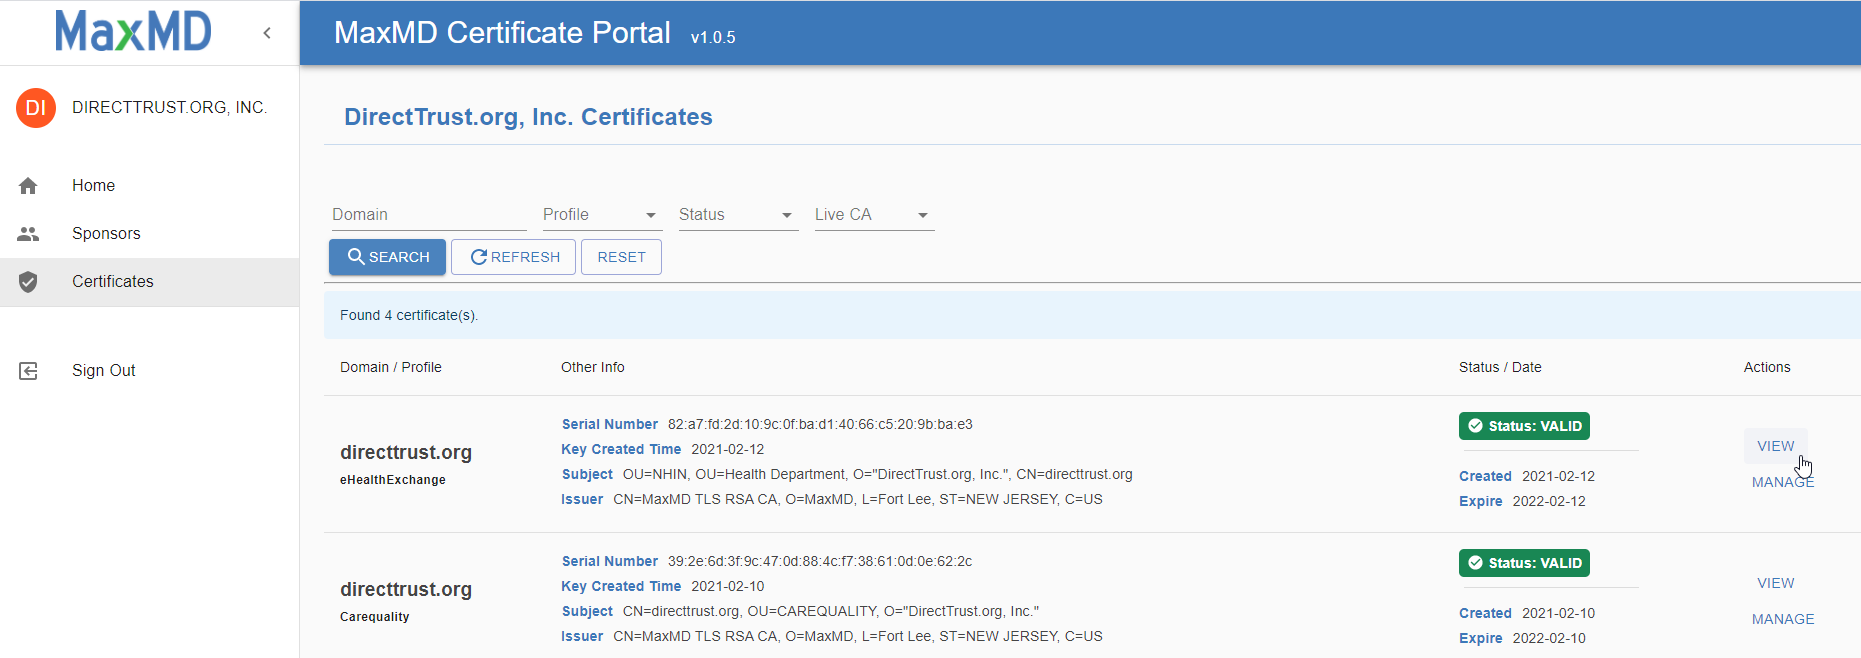Open the Home menu item
1861x658 pixels.
[150, 186]
